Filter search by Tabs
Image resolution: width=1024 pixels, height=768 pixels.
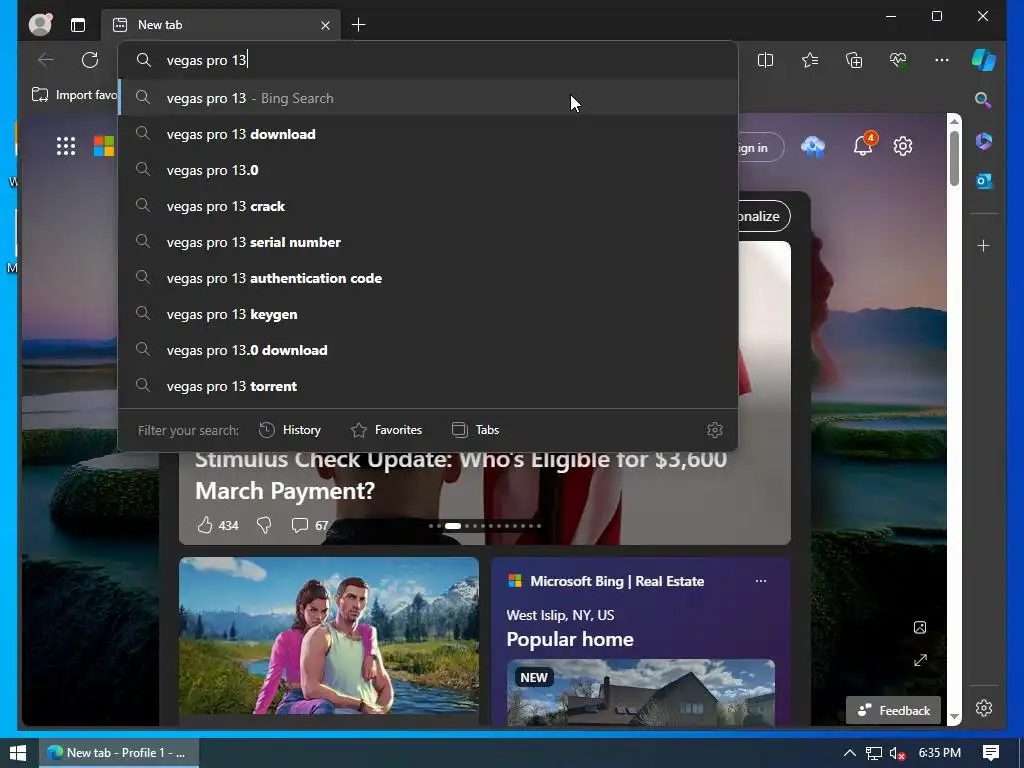coord(475,430)
